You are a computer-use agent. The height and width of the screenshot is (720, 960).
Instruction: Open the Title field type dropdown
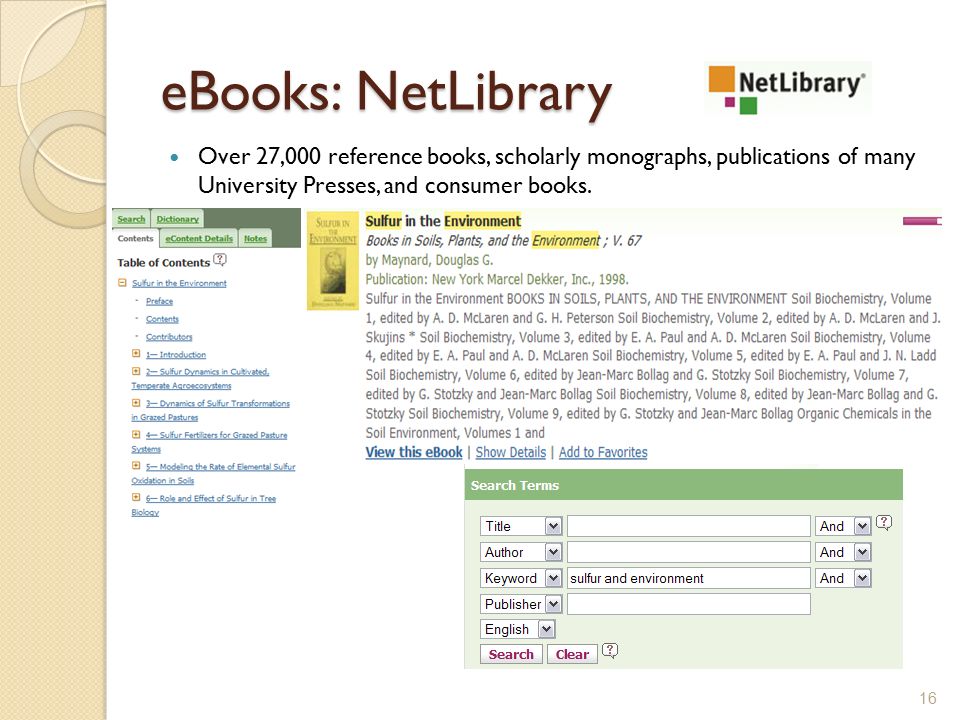tap(553, 527)
